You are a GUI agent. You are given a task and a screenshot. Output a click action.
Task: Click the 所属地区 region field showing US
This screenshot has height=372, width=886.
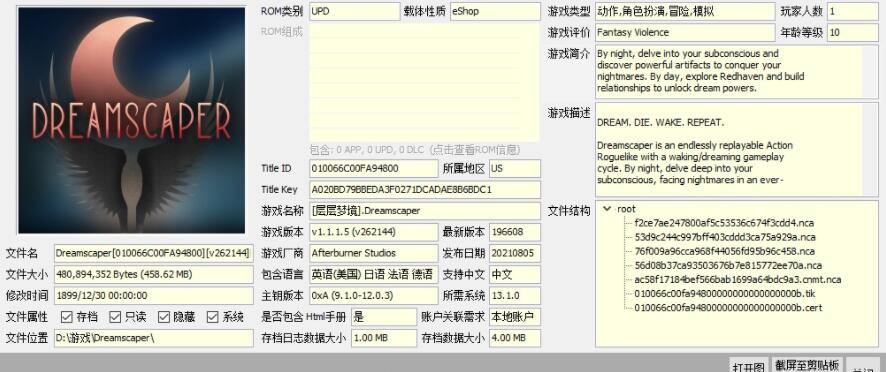click(x=515, y=168)
